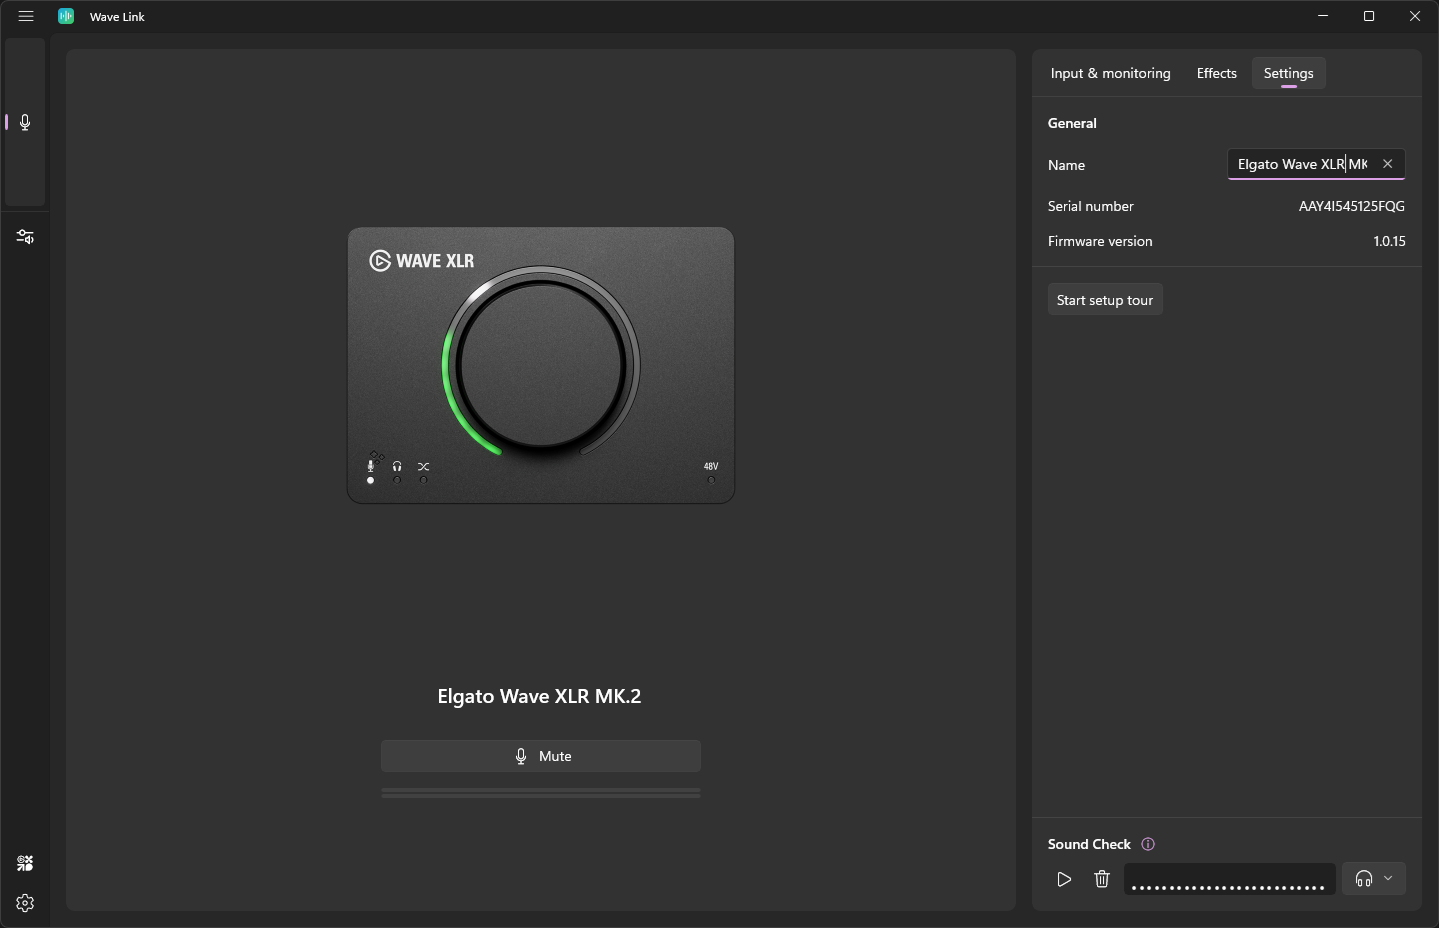This screenshot has height=928, width=1439.
Task: Click the marketplace icon above the settings gear
Action: pyautogui.click(x=25, y=863)
